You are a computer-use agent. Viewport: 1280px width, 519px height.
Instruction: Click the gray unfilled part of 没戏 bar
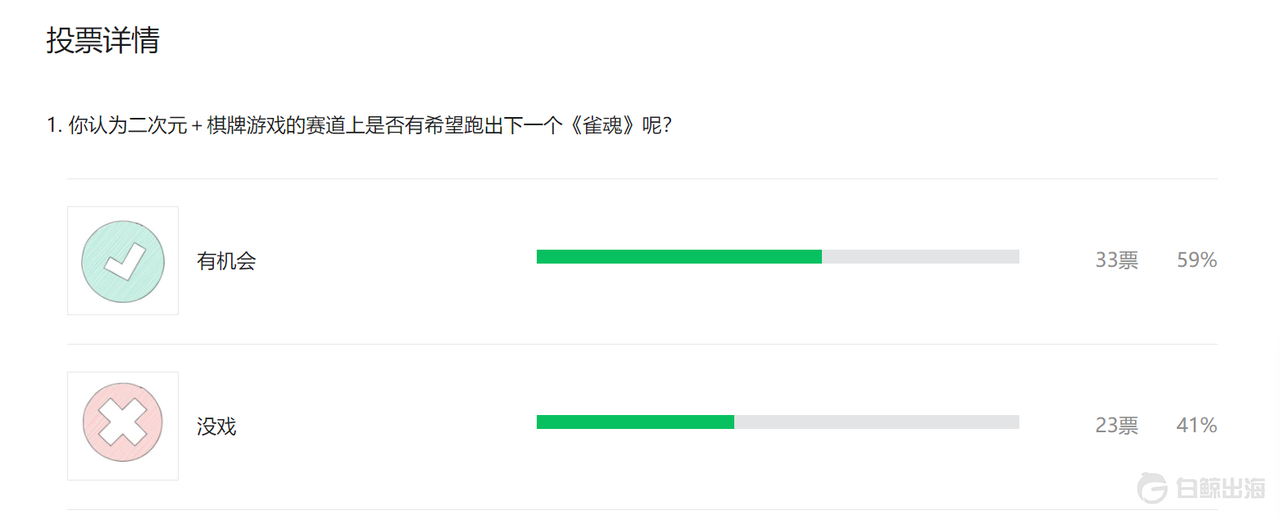(x=876, y=422)
